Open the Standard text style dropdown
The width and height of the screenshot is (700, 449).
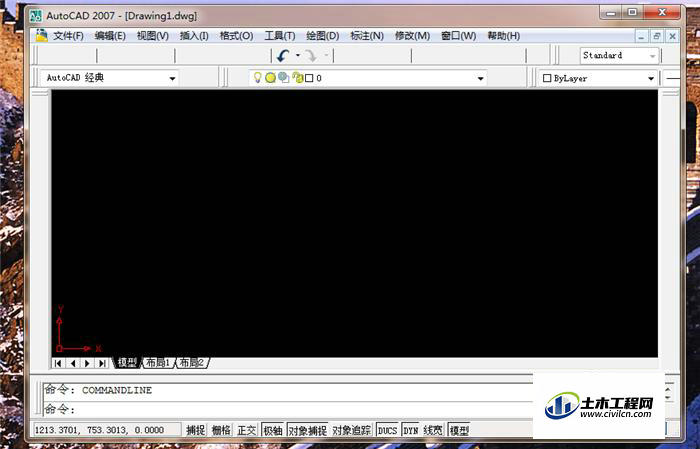(653, 56)
